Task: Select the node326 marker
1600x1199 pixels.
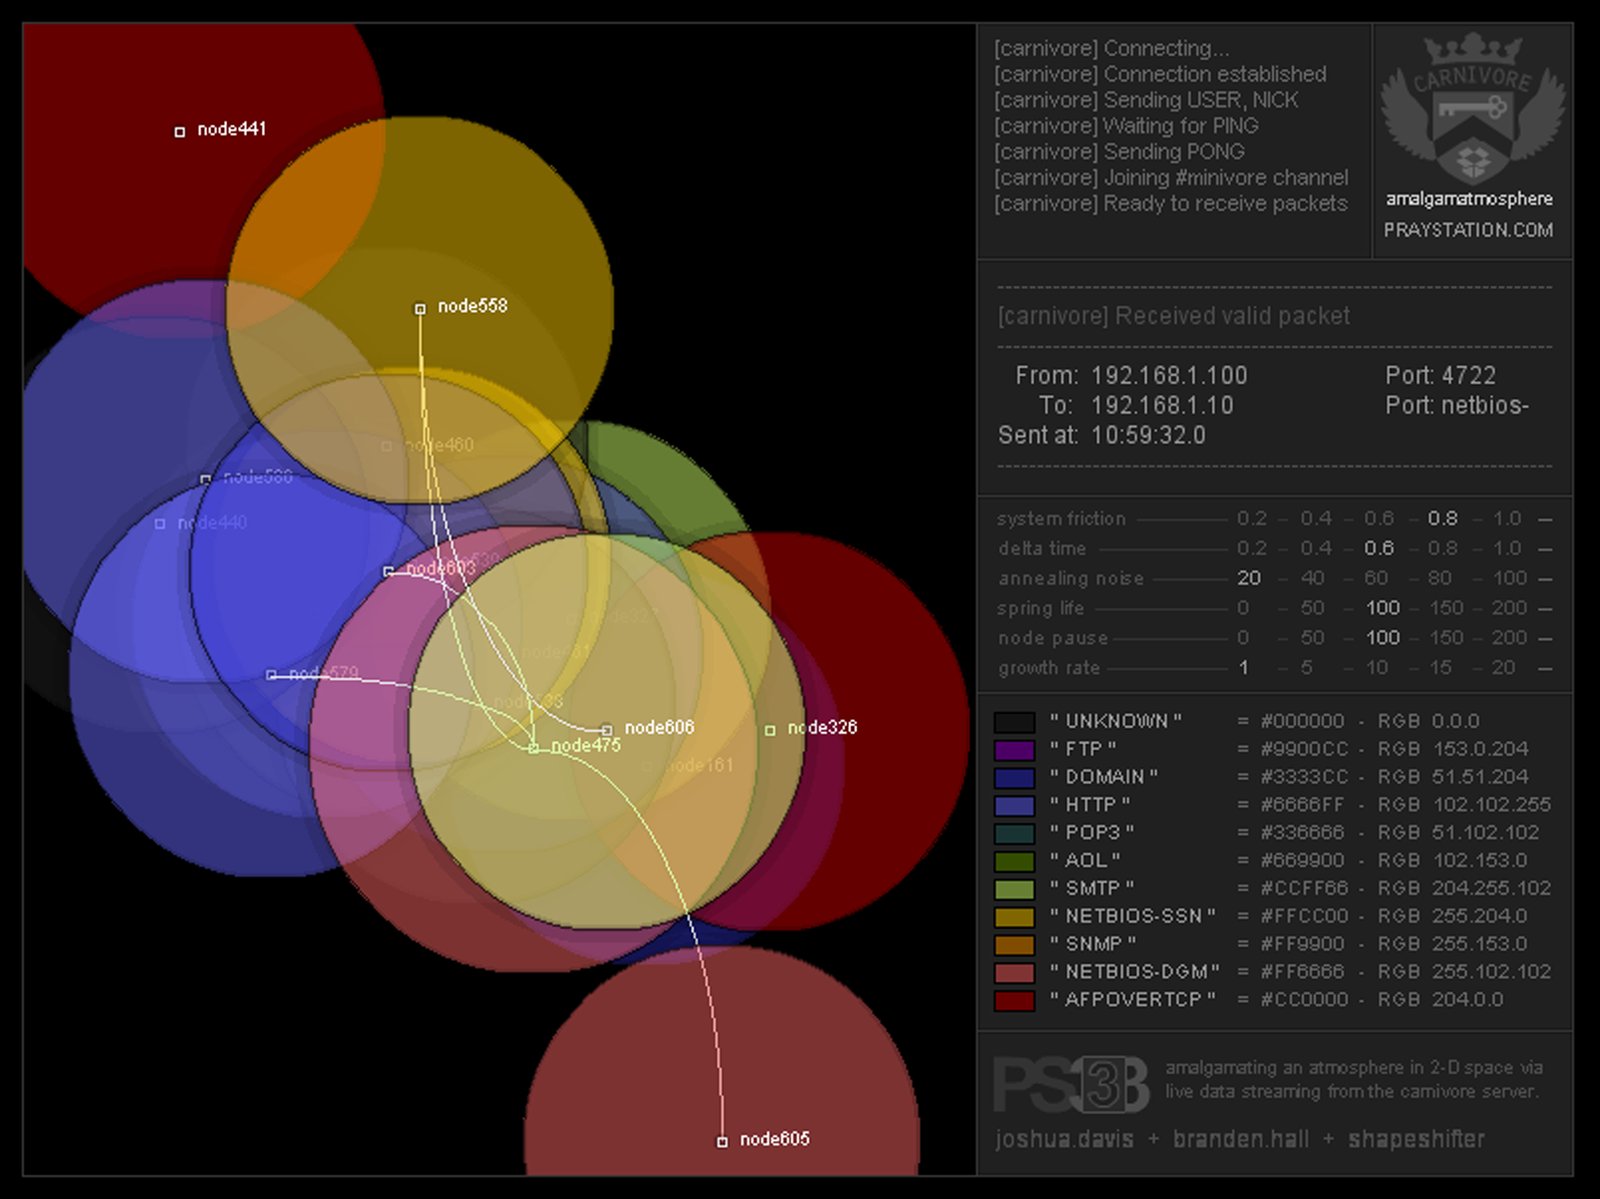Action: pyautogui.click(x=770, y=730)
